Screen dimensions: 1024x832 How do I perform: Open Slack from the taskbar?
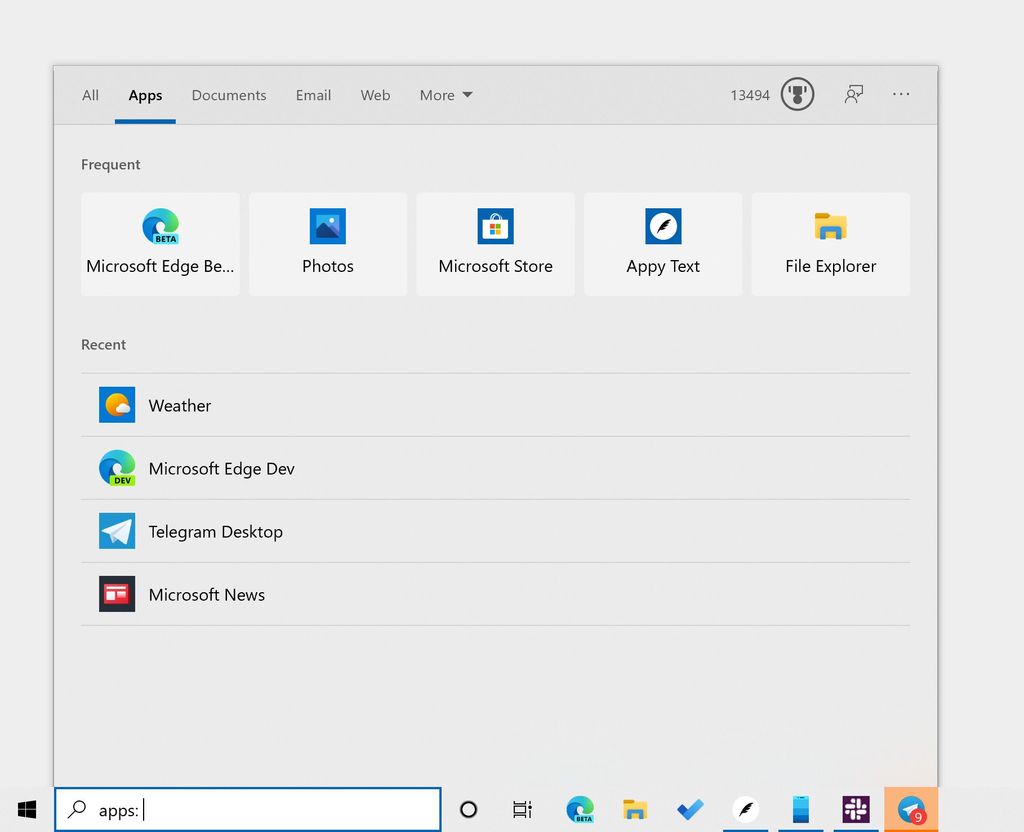(x=855, y=810)
